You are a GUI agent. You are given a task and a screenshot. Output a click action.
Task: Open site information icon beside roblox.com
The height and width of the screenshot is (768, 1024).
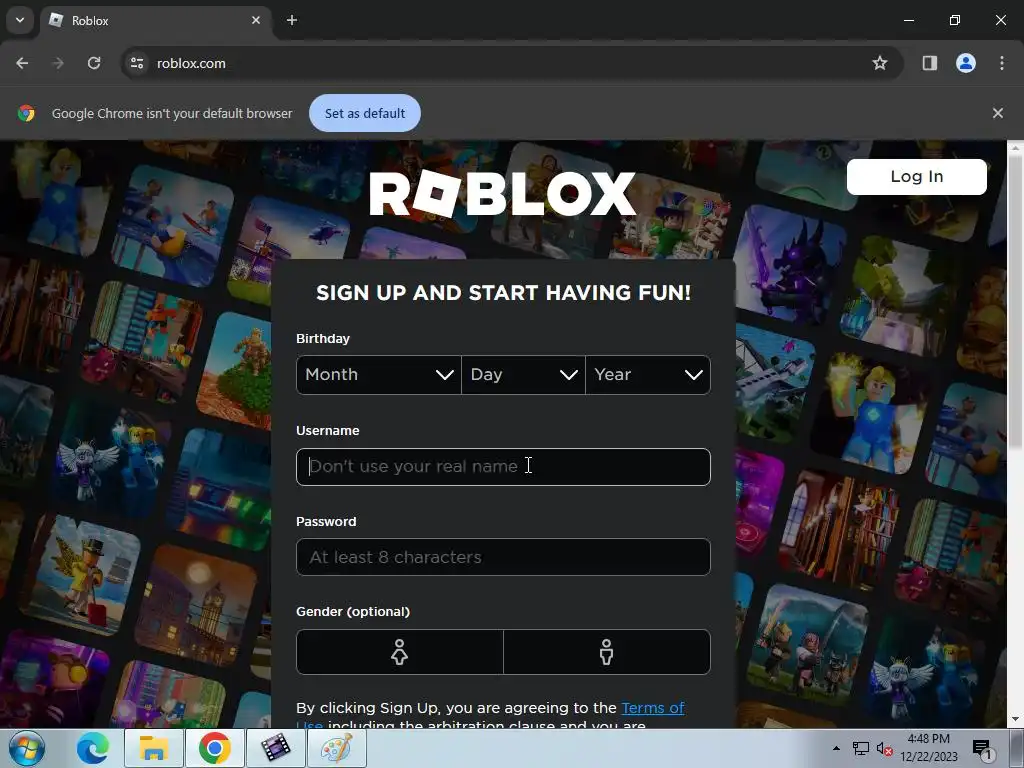136,63
